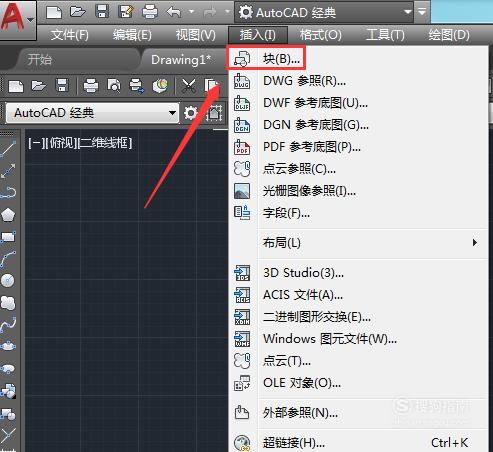
Task: Click Save icon in quick access bar
Action: pos(102,12)
